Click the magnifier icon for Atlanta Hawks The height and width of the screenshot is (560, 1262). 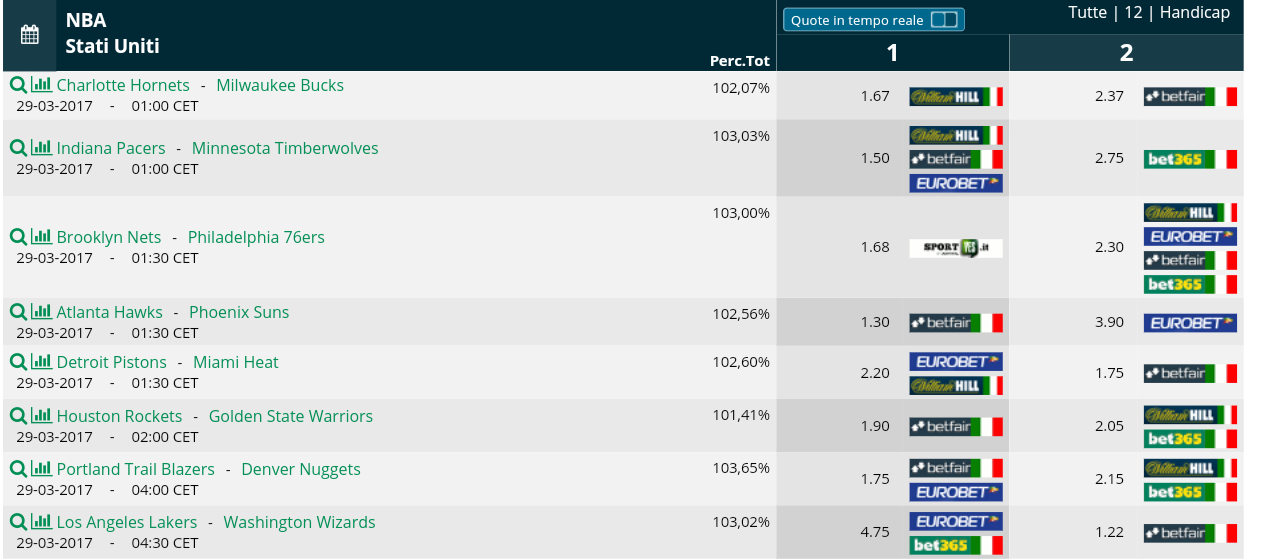18,312
